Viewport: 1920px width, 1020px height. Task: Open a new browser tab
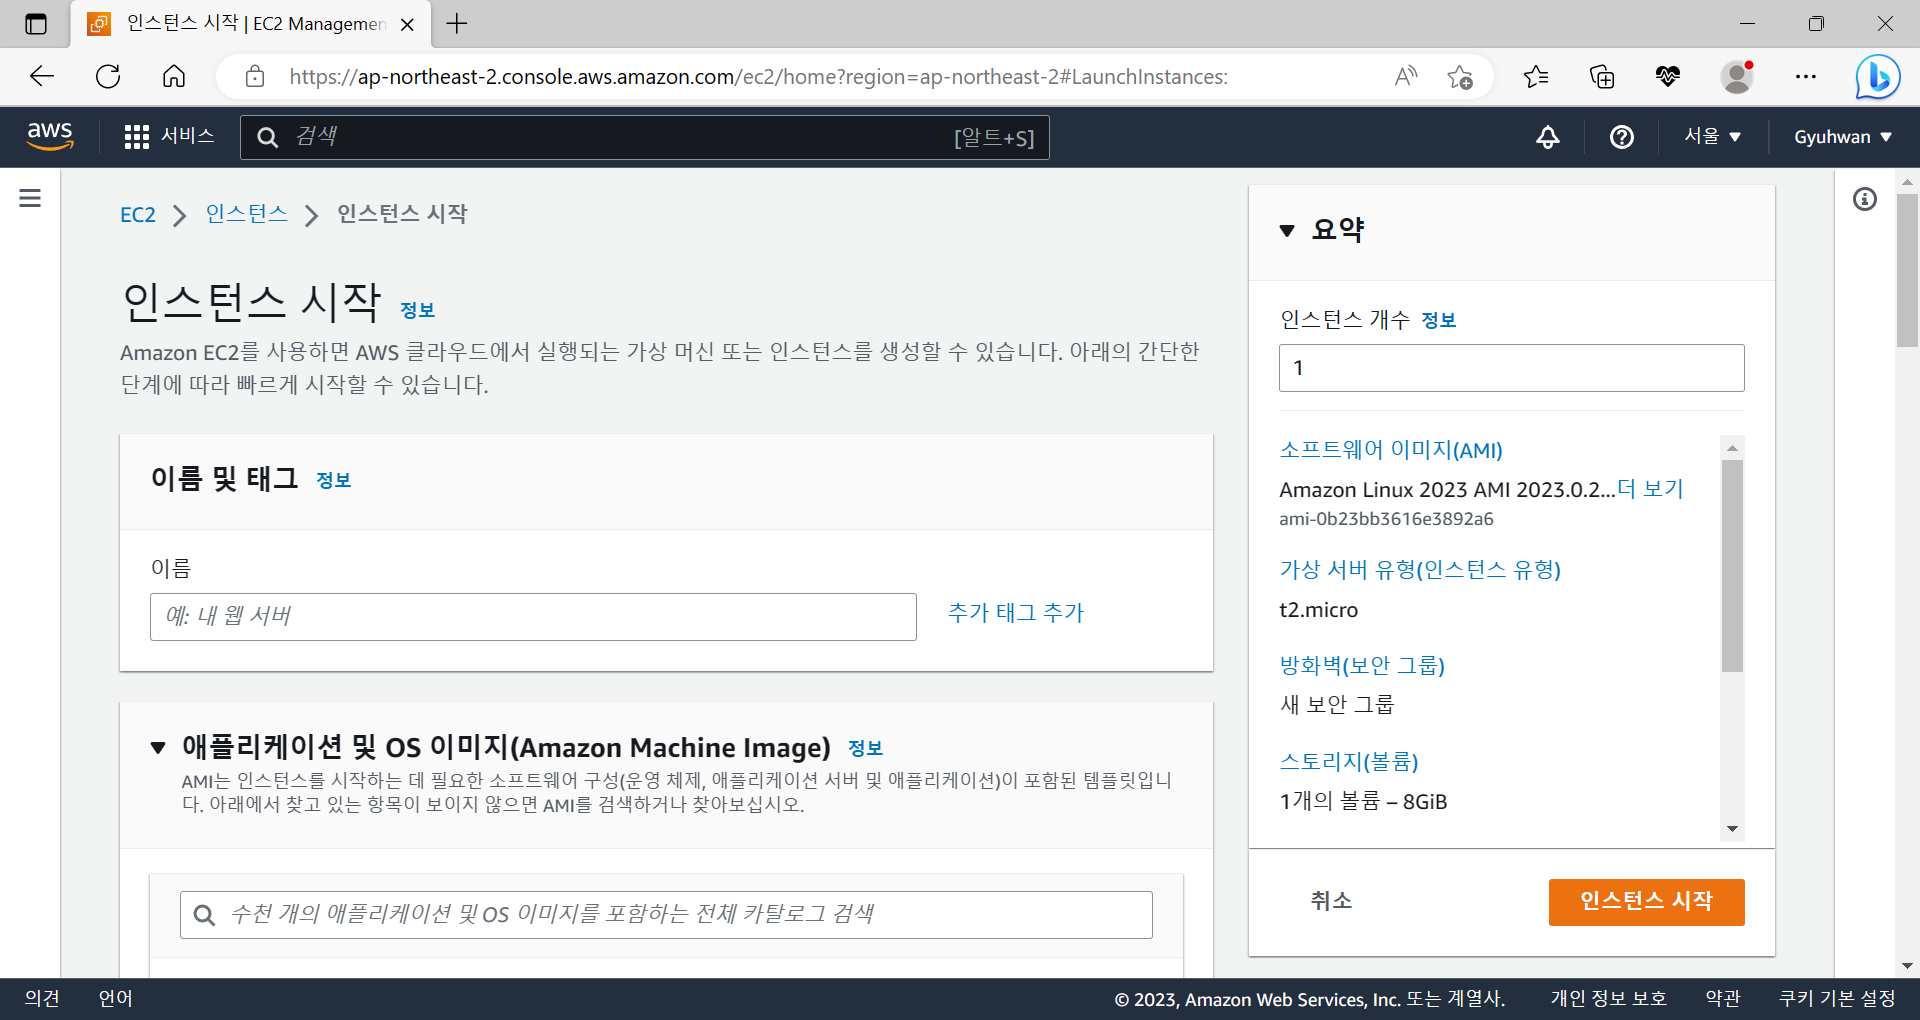tap(457, 23)
